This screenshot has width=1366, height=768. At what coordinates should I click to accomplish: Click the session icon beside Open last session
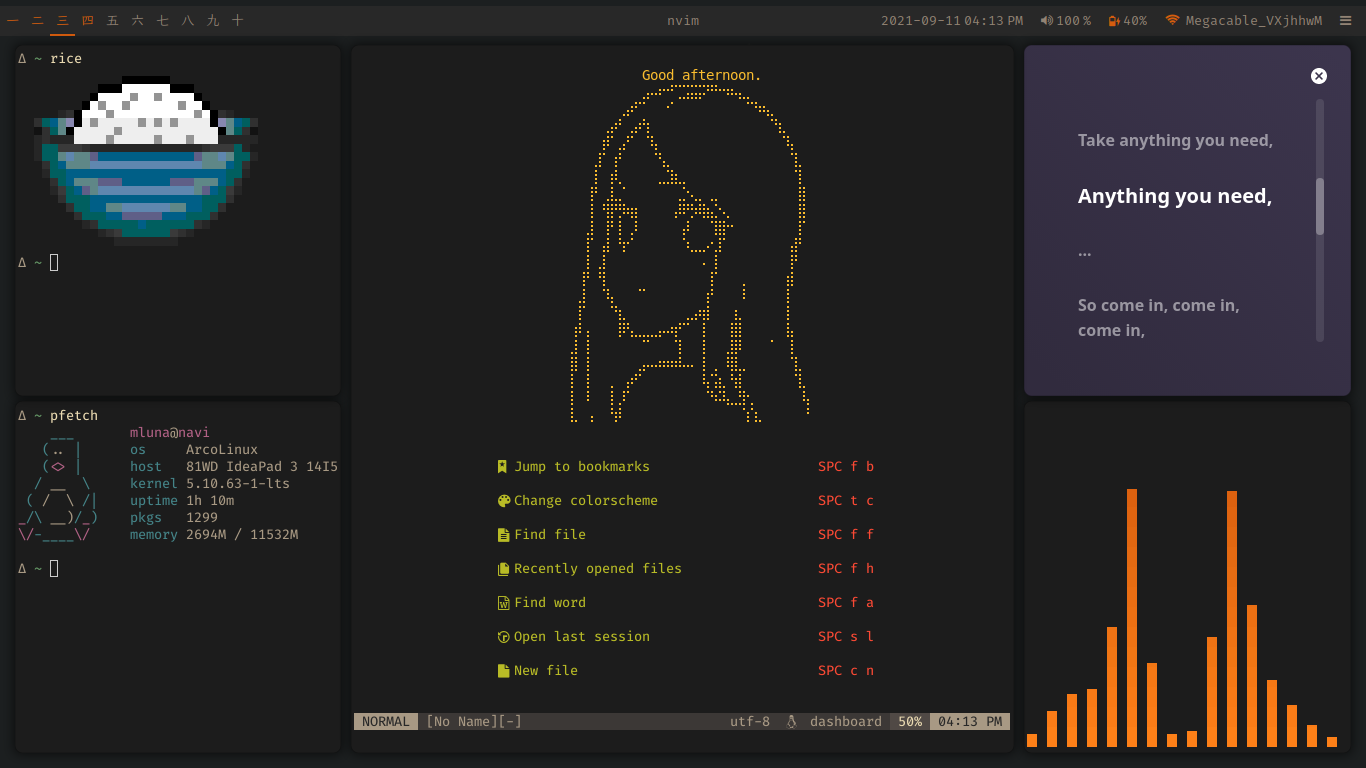pyautogui.click(x=503, y=637)
